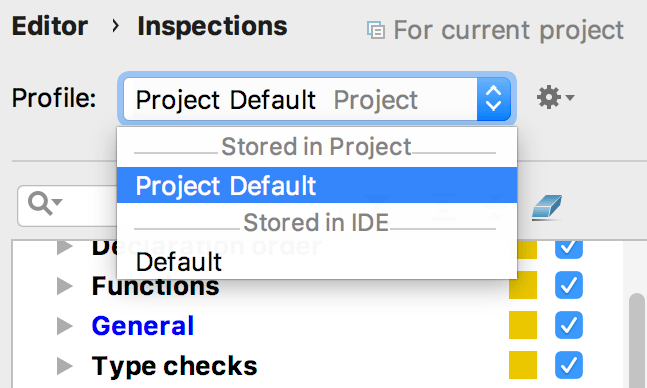This screenshot has width=647, height=388.
Task: Click the yellow severity swatch for General
Action: [x=523, y=325]
